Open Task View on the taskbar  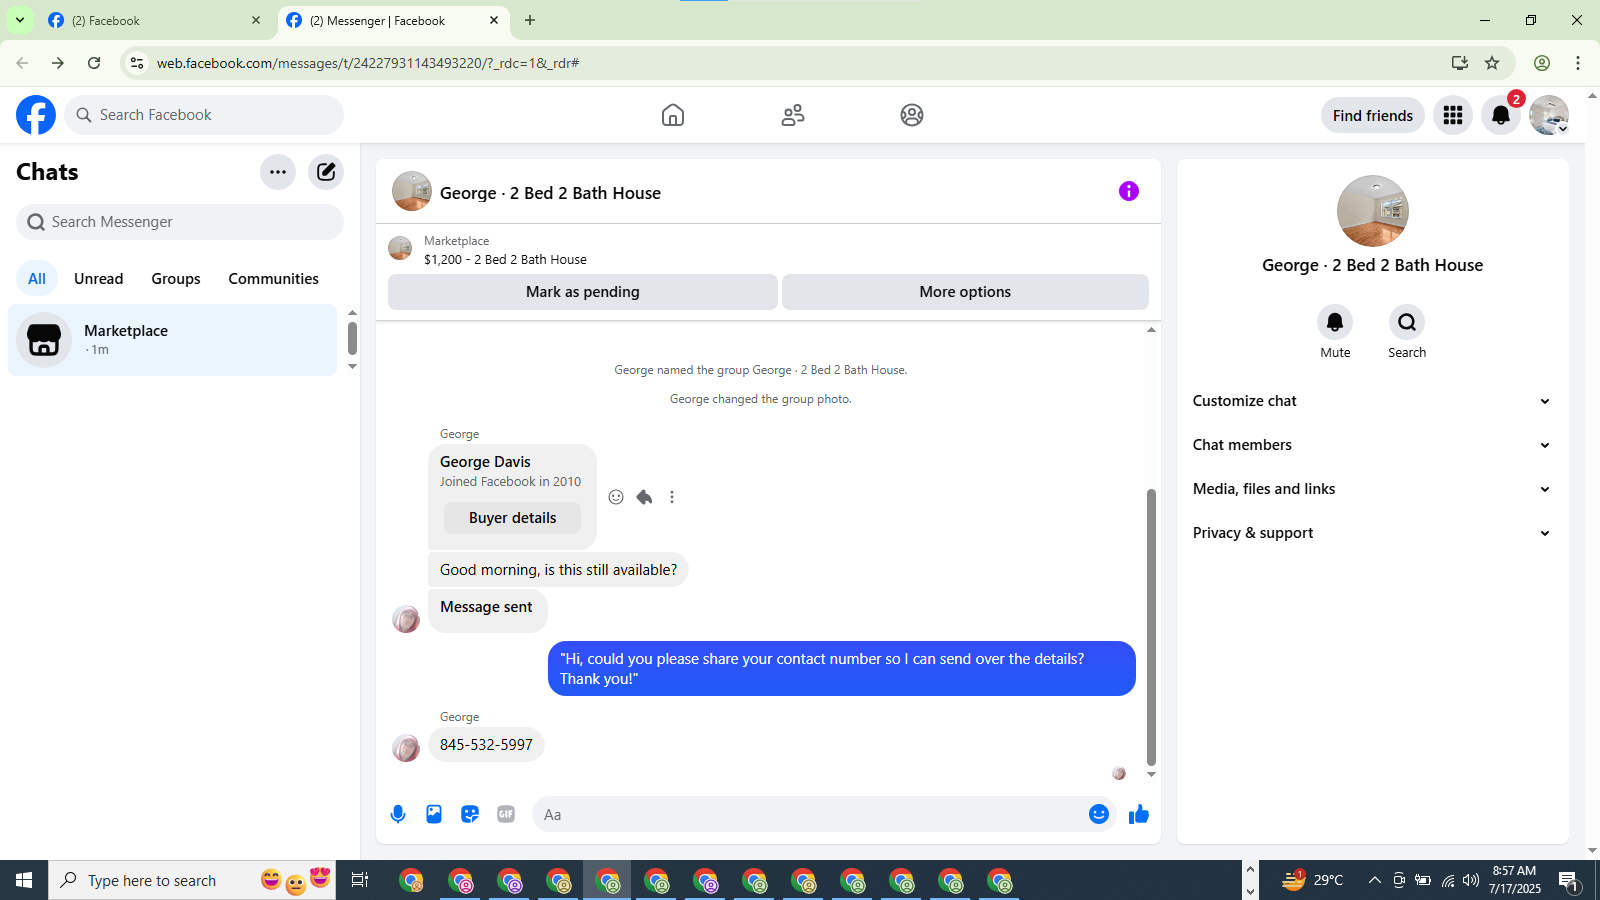pyautogui.click(x=360, y=880)
